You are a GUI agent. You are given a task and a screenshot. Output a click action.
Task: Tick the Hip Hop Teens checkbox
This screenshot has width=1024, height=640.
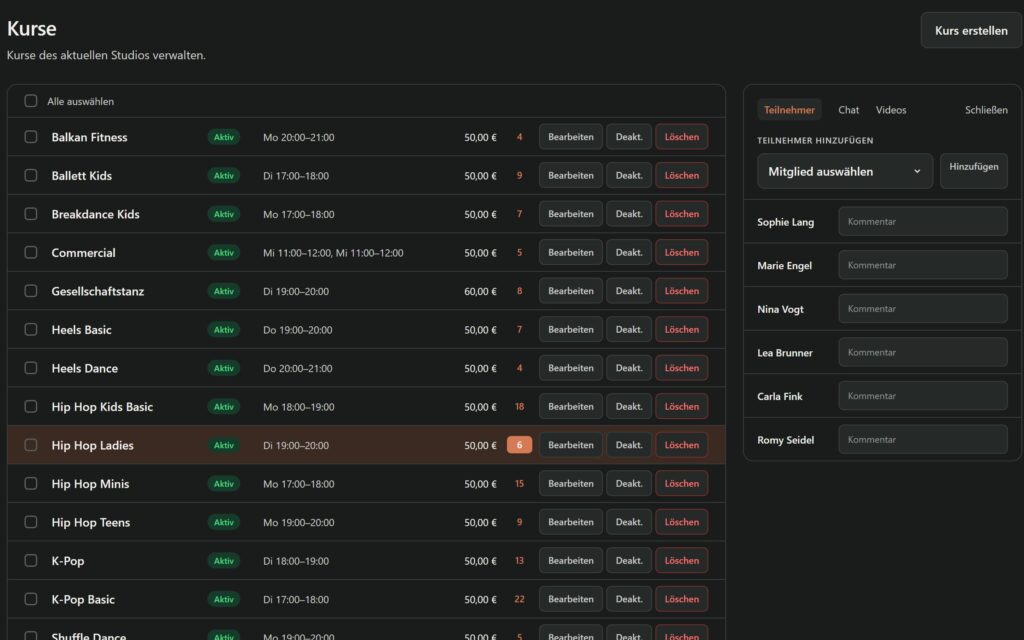click(31, 522)
